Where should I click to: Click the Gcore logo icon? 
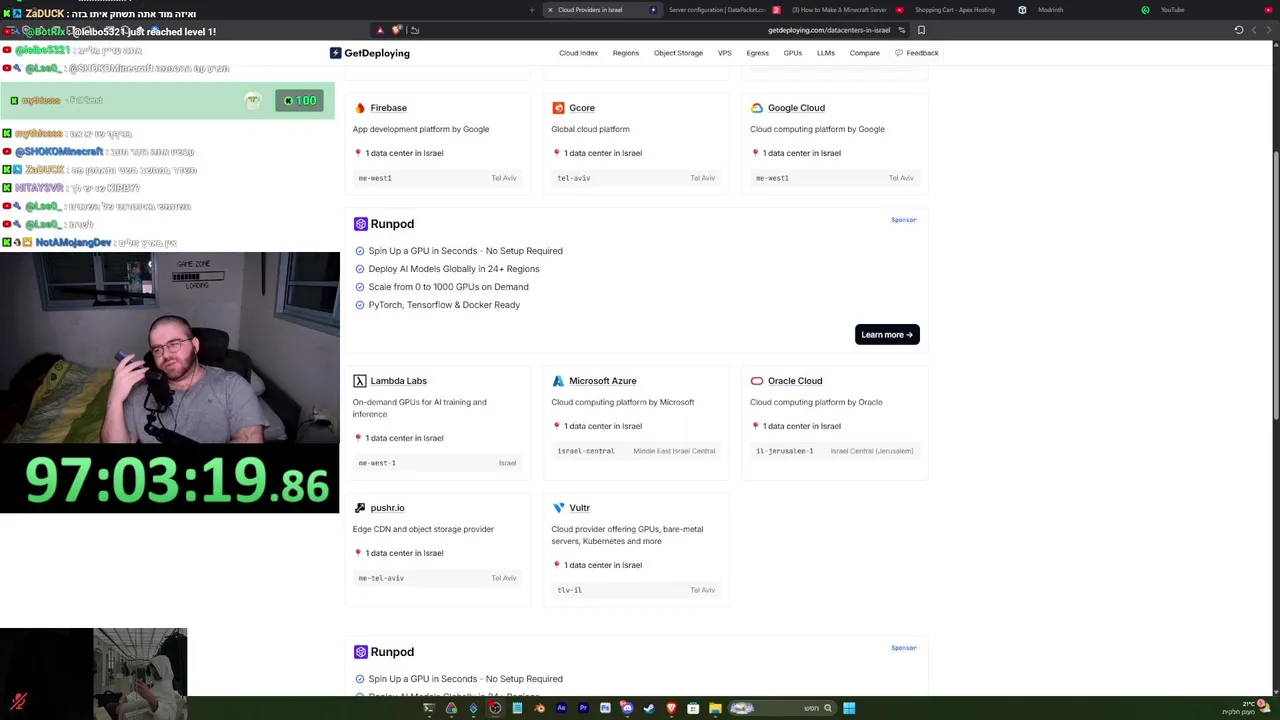click(x=558, y=108)
